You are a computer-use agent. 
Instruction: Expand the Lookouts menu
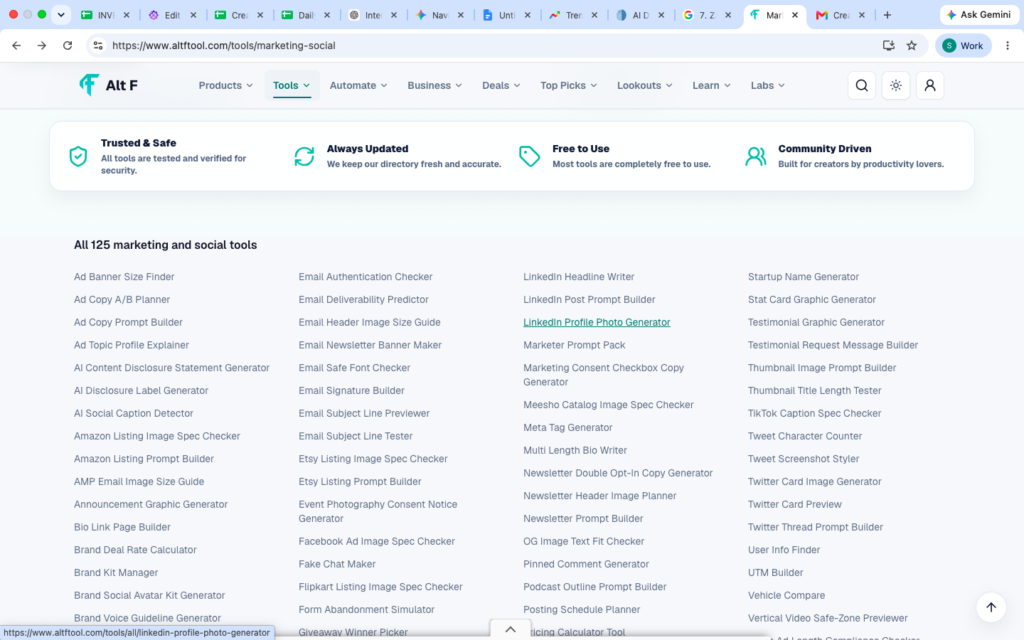[645, 86]
